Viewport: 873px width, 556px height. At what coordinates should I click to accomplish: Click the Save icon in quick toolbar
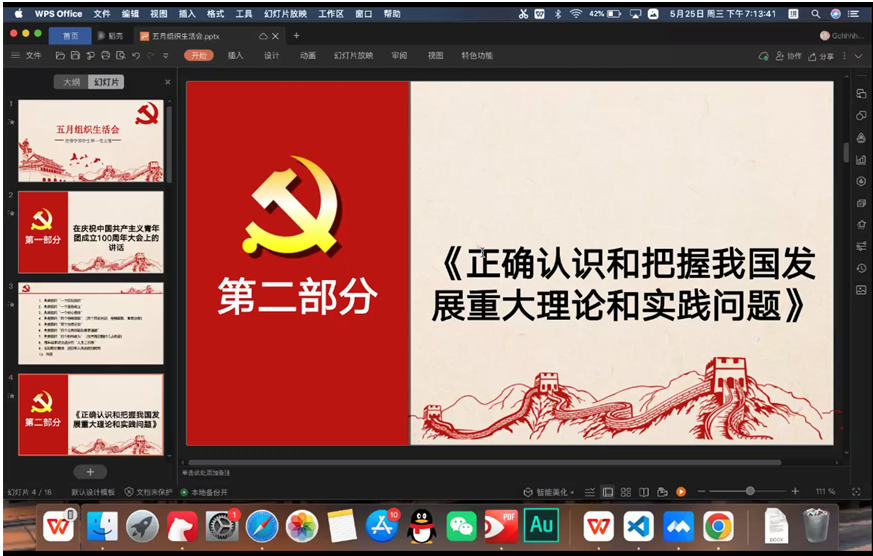(75, 56)
